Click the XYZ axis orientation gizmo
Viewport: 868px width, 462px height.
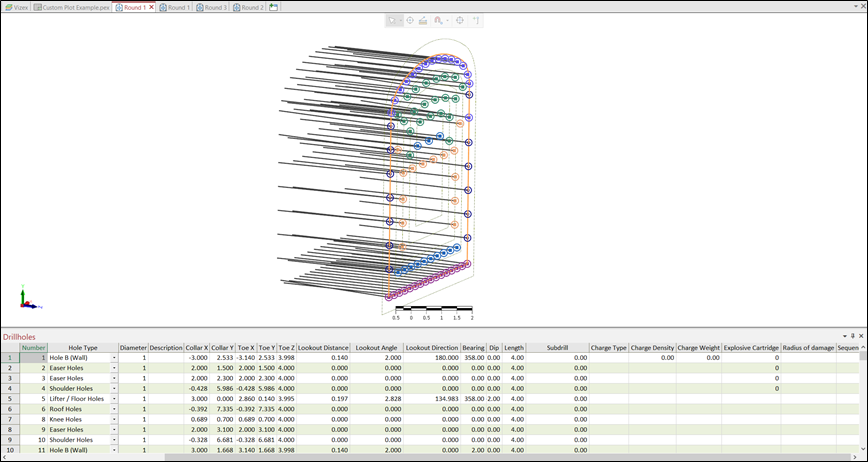[x=29, y=298]
